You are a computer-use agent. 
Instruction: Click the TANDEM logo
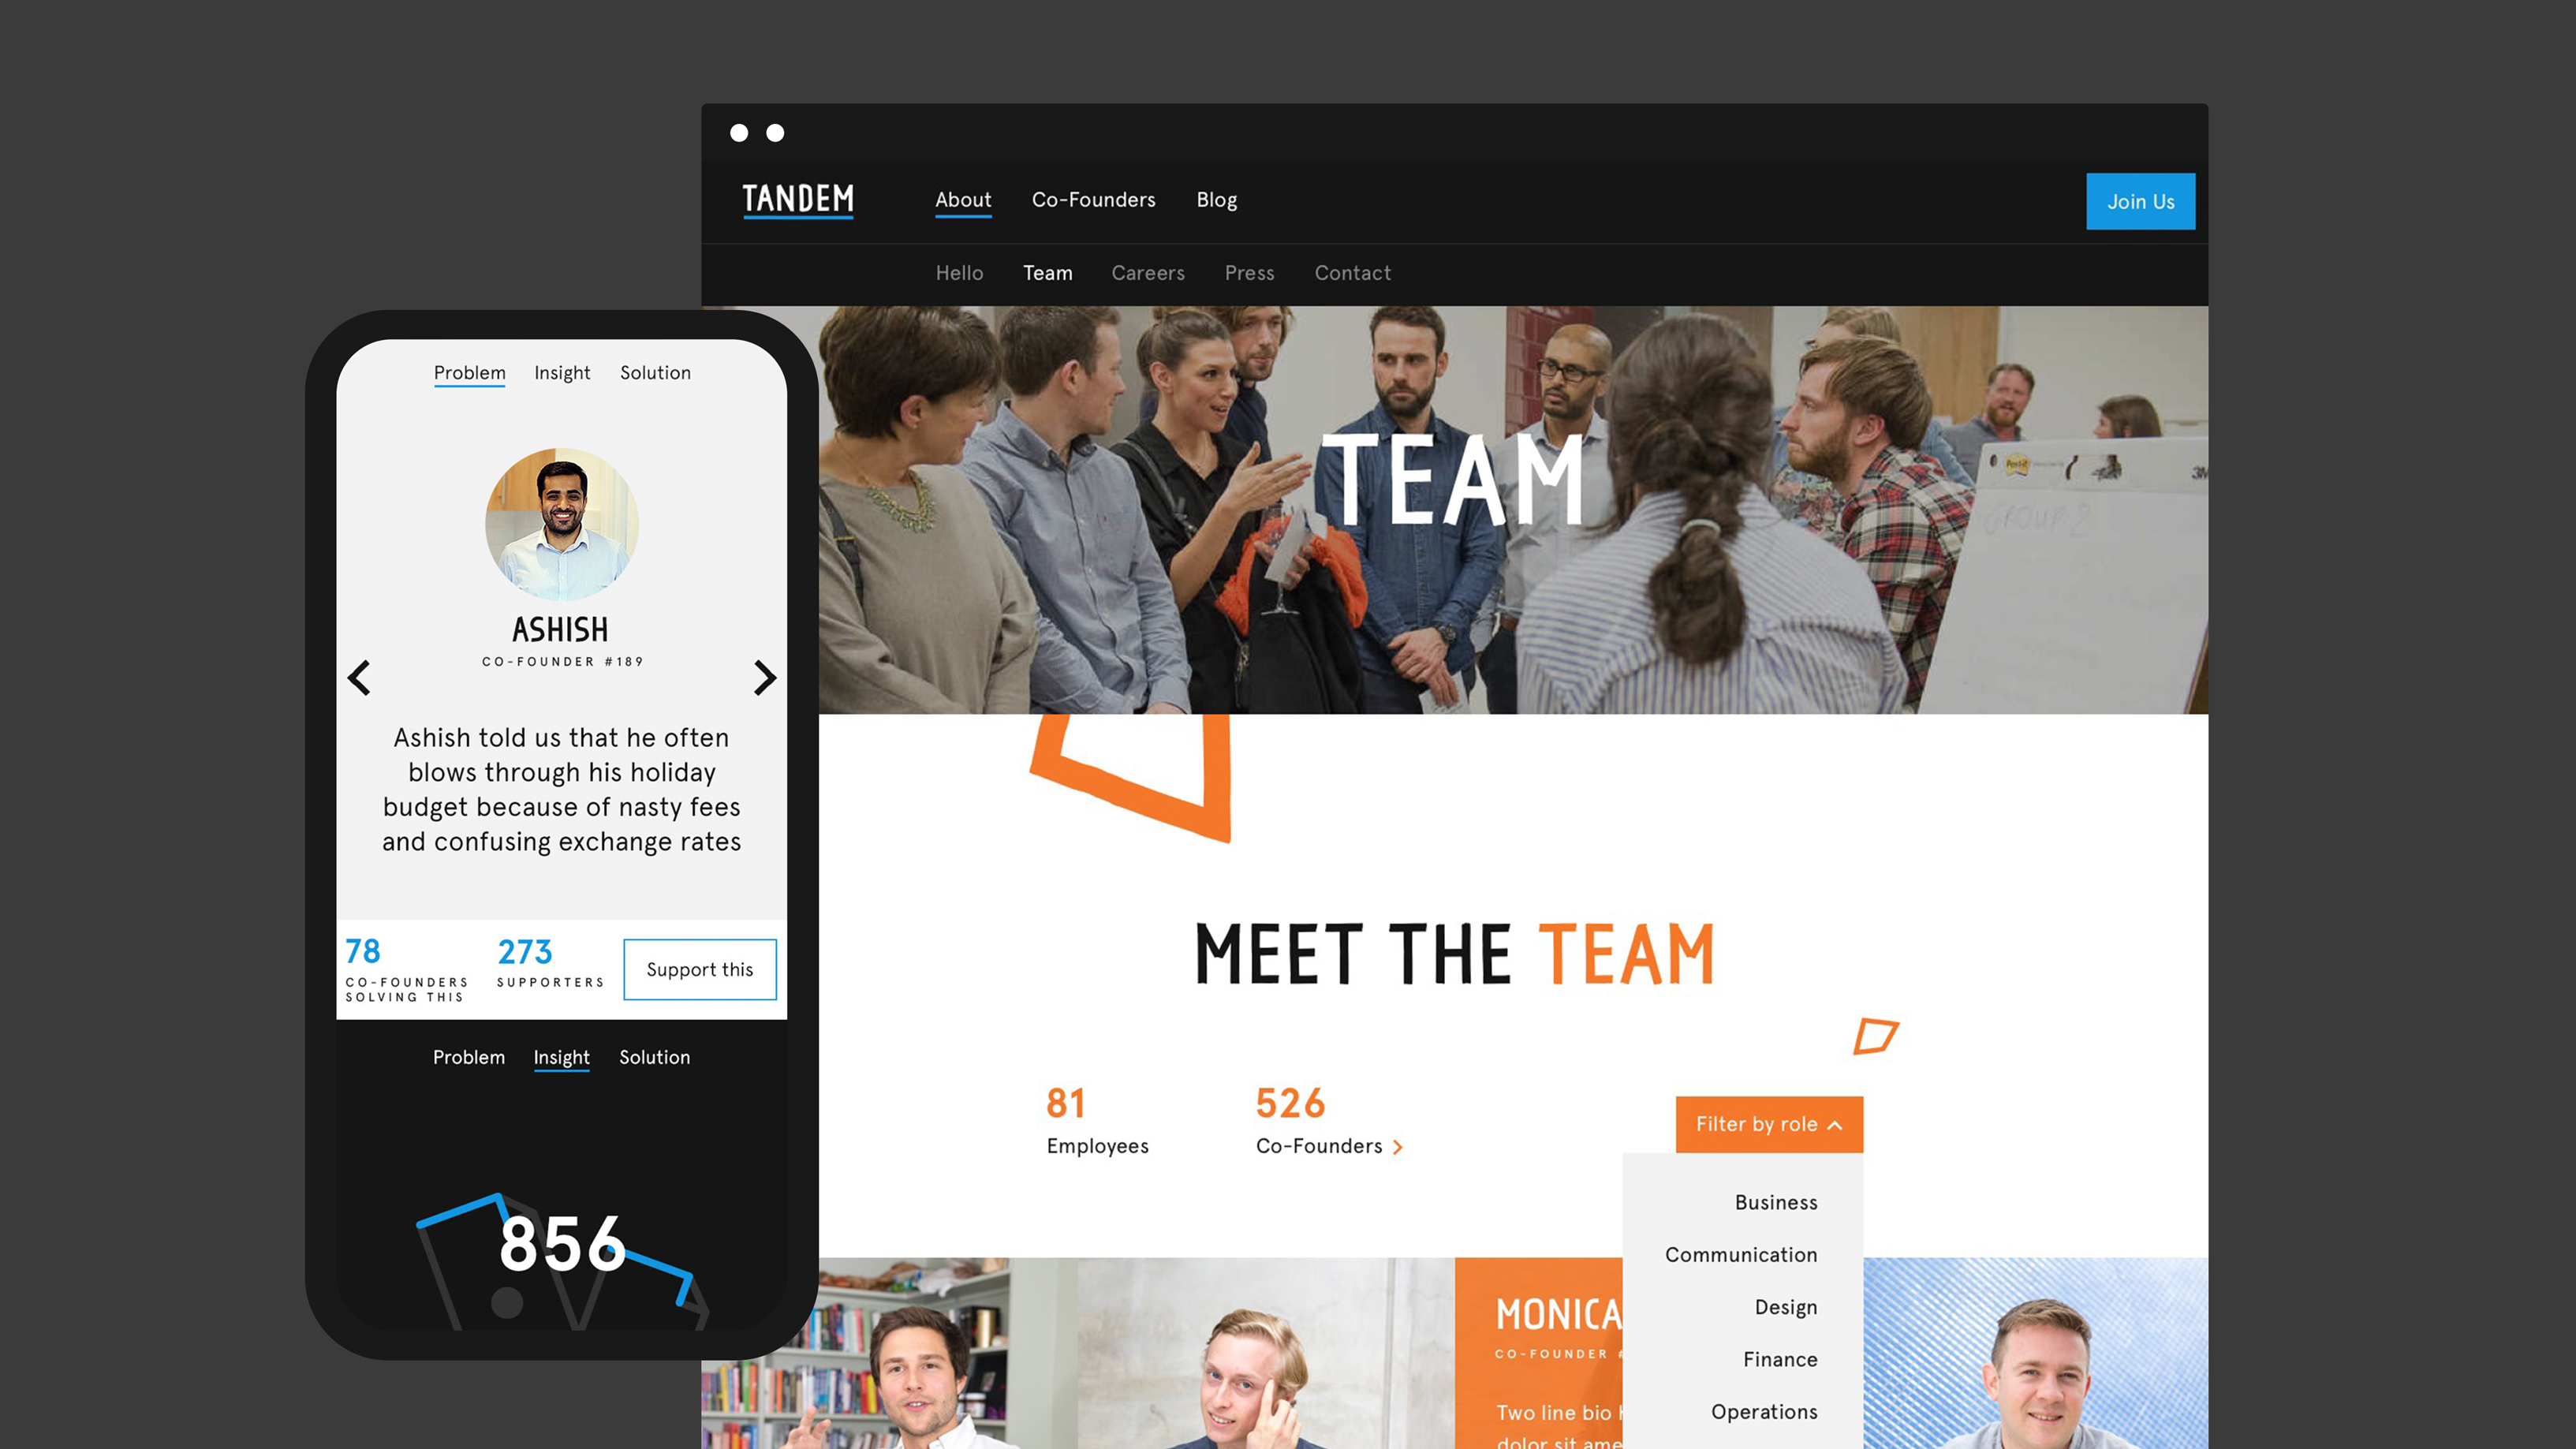(797, 200)
